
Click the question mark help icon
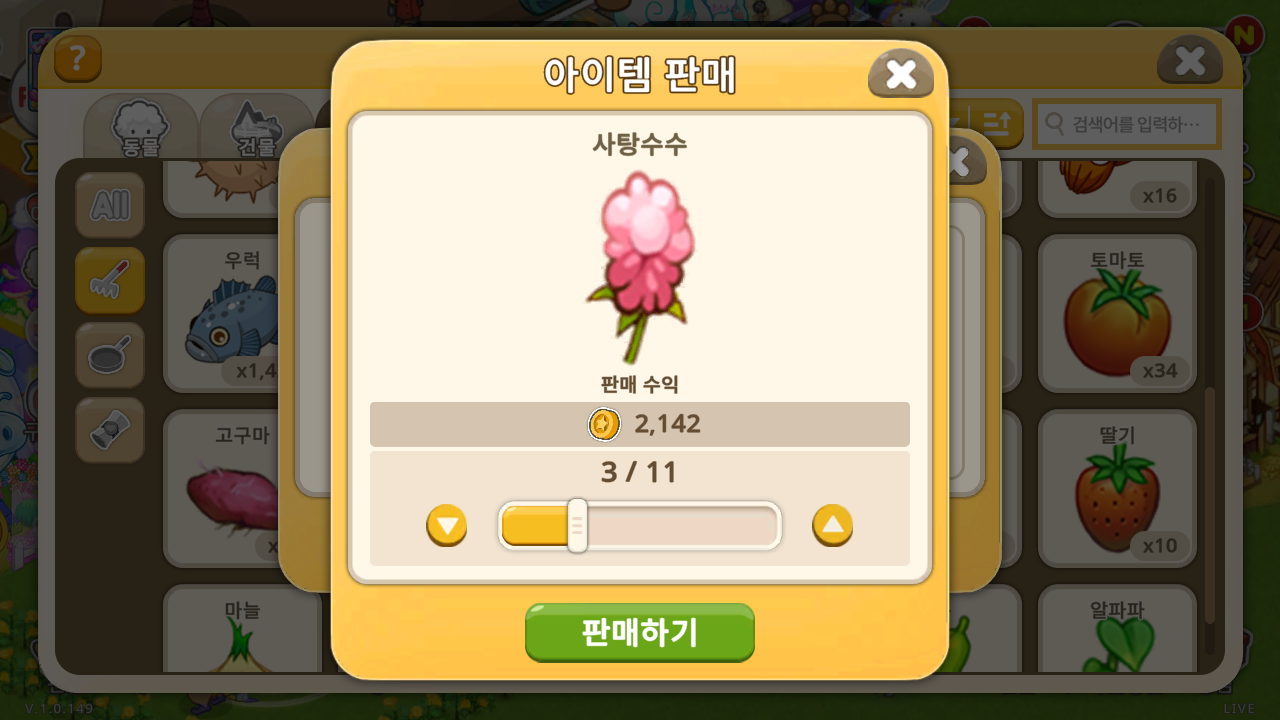pos(78,59)
